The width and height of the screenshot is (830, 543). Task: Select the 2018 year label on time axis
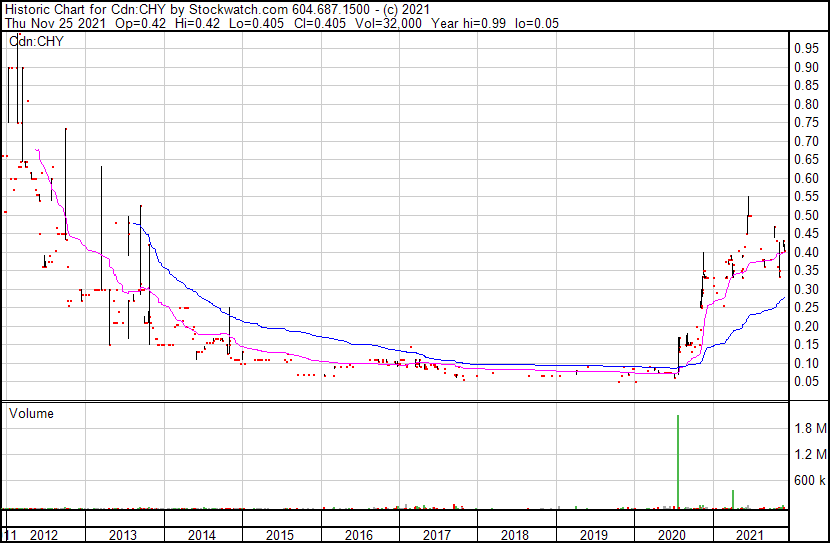[x=516, y=535]
